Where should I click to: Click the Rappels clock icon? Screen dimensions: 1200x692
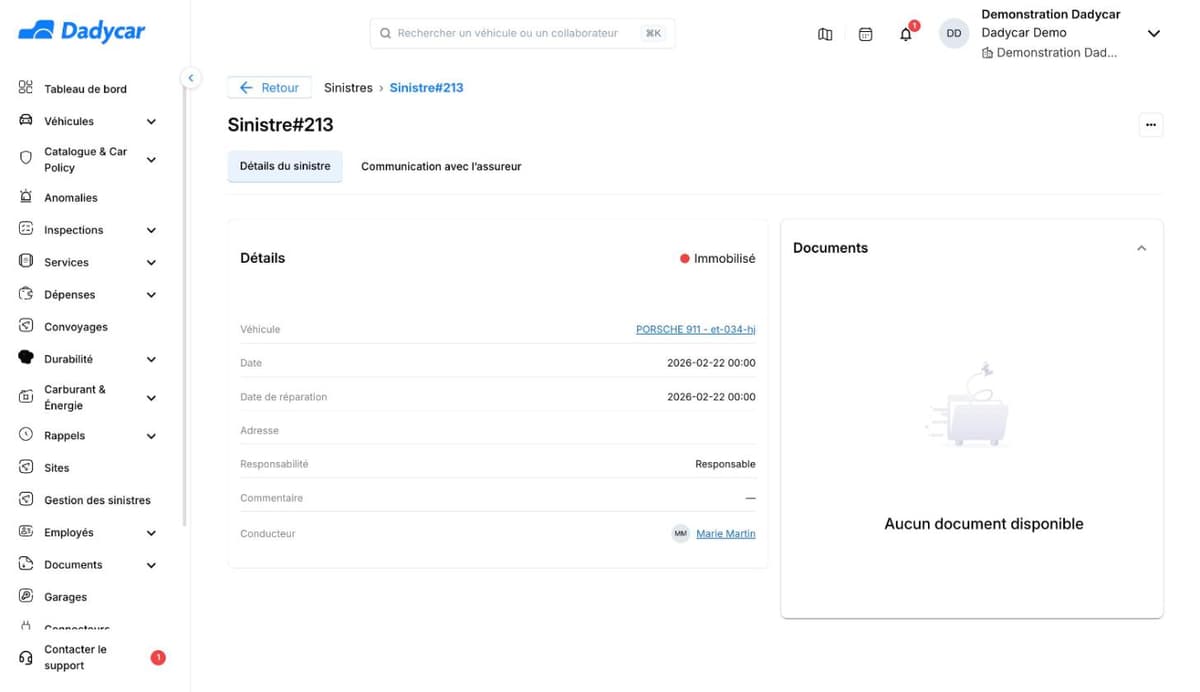(x=26, y=435)
